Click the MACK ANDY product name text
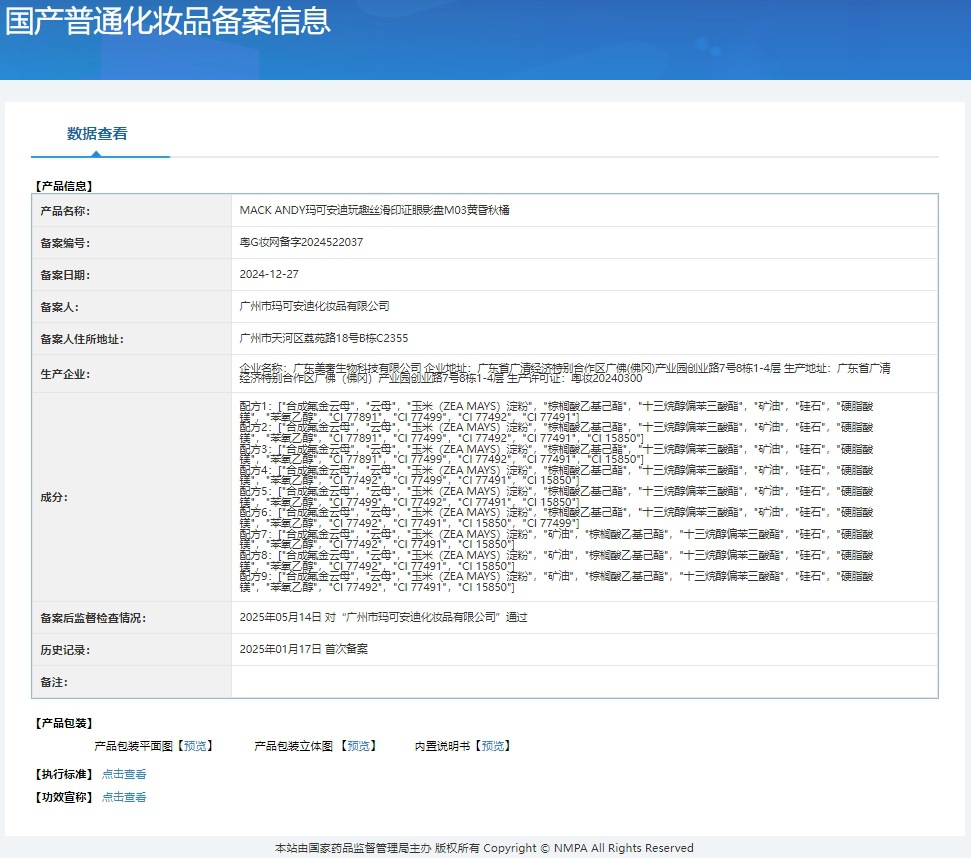971x858 pixels. point(376,211)
